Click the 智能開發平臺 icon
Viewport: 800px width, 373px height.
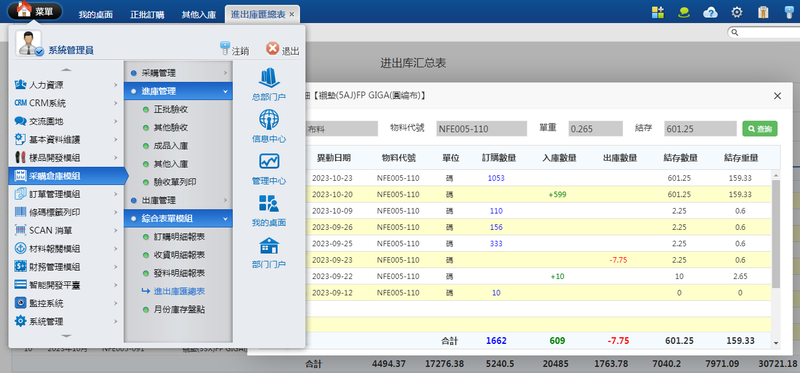click(20, 285)
